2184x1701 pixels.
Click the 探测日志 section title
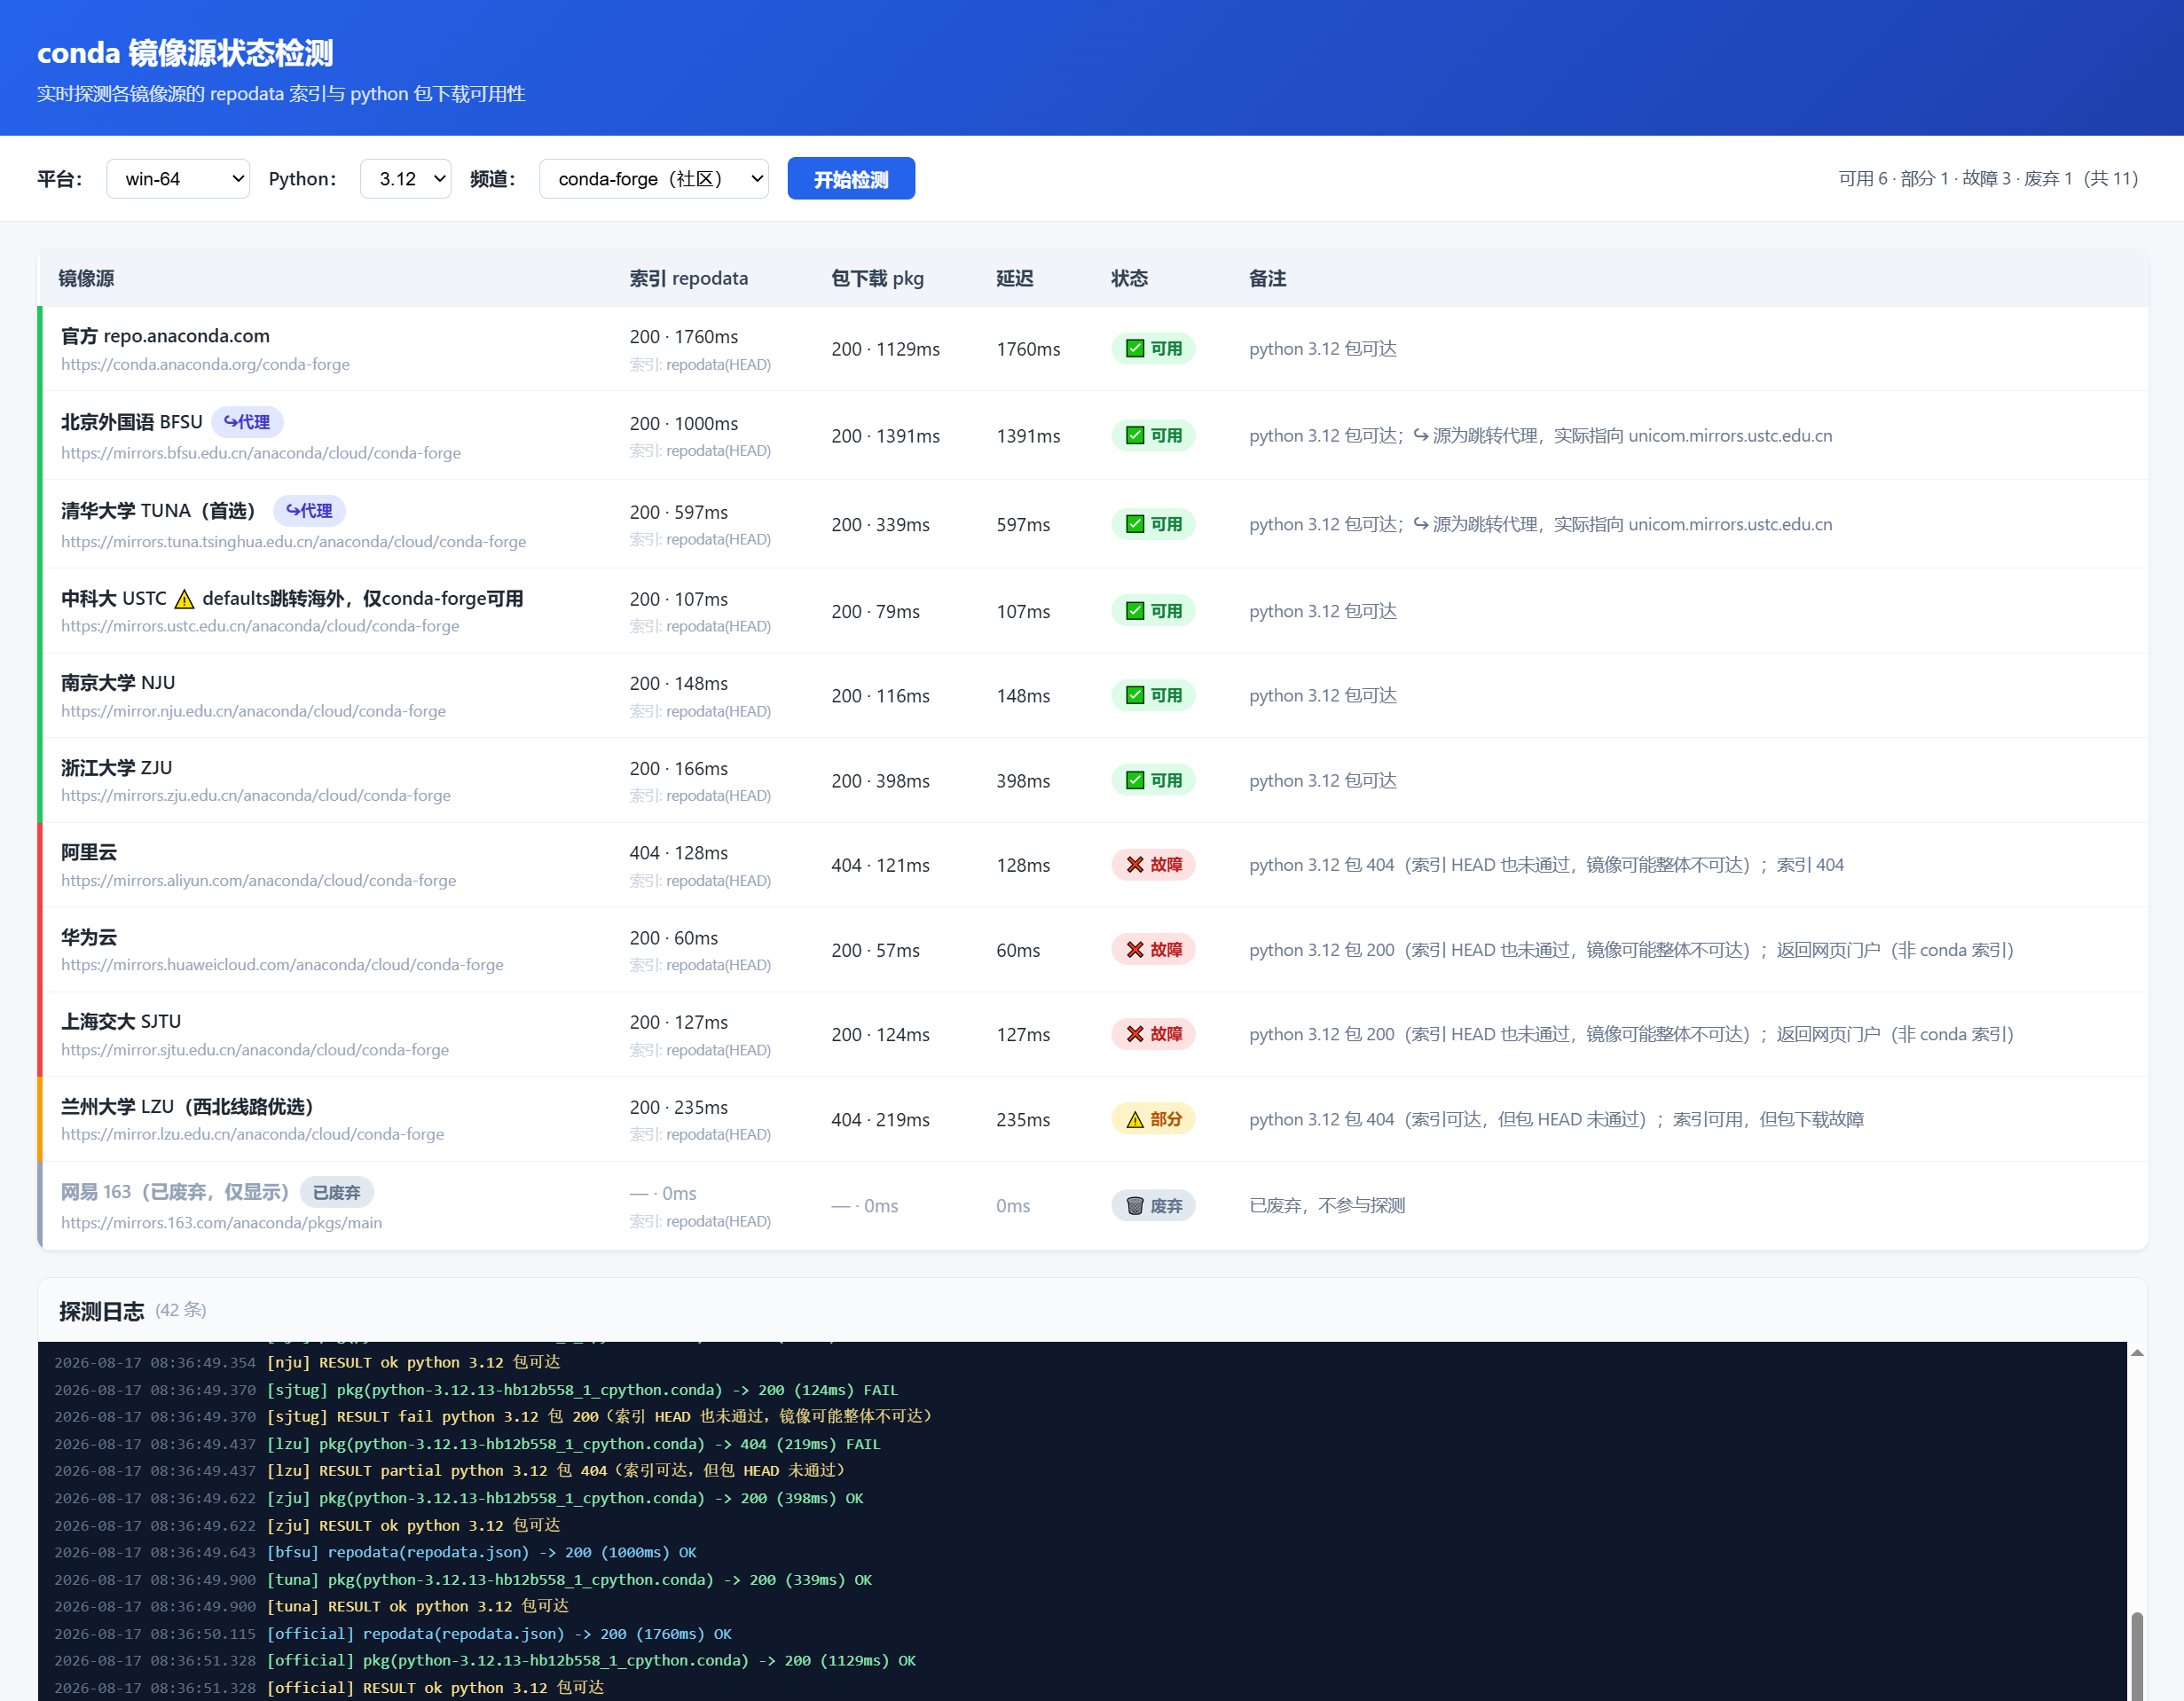click(x=101, y=1311)
